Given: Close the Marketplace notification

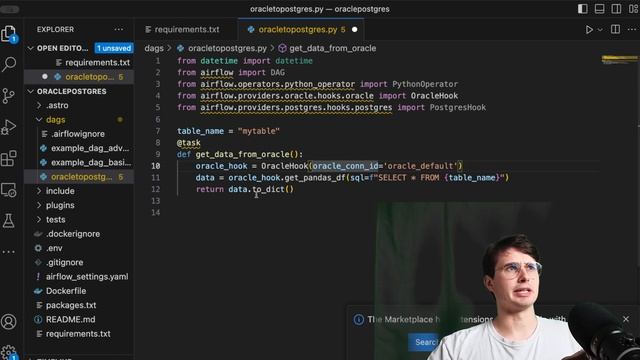Looking at the screenshot, I should (x=626, y=319).
